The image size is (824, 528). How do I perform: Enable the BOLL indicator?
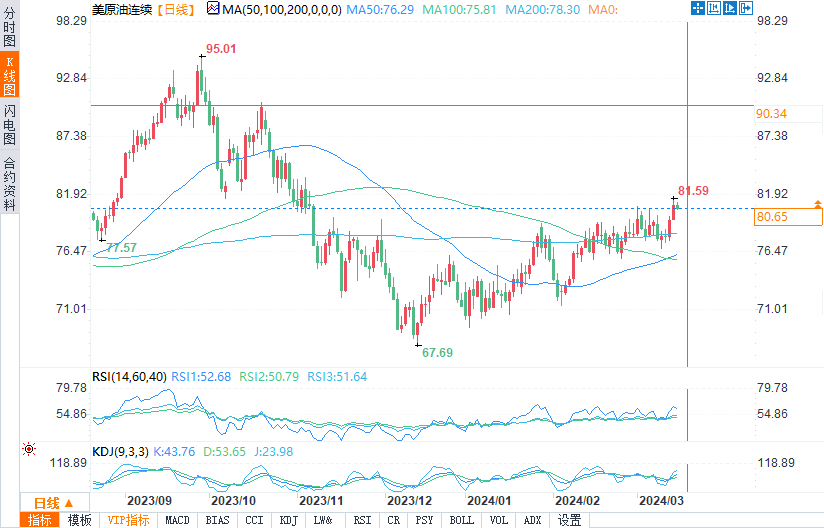[x=461, y=520]
